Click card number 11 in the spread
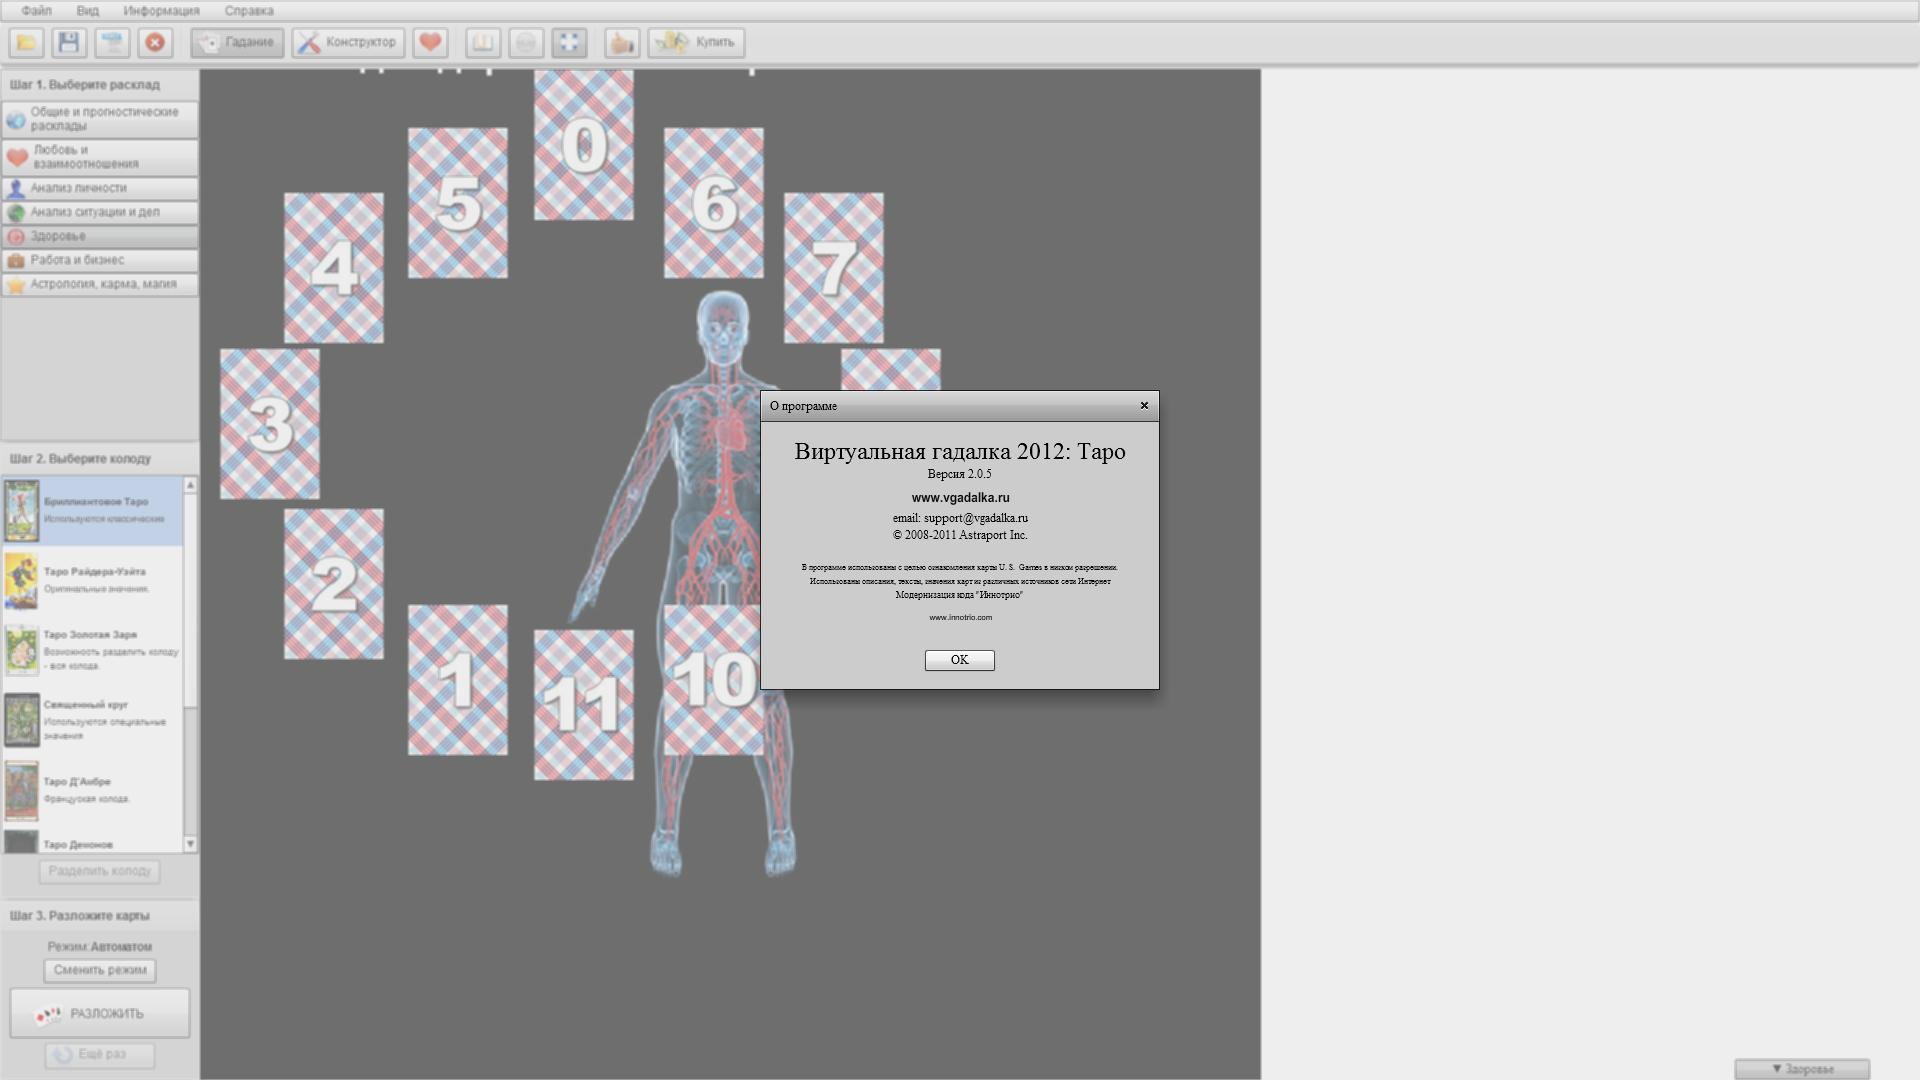1920x1080 pixels. click(584, 705)
